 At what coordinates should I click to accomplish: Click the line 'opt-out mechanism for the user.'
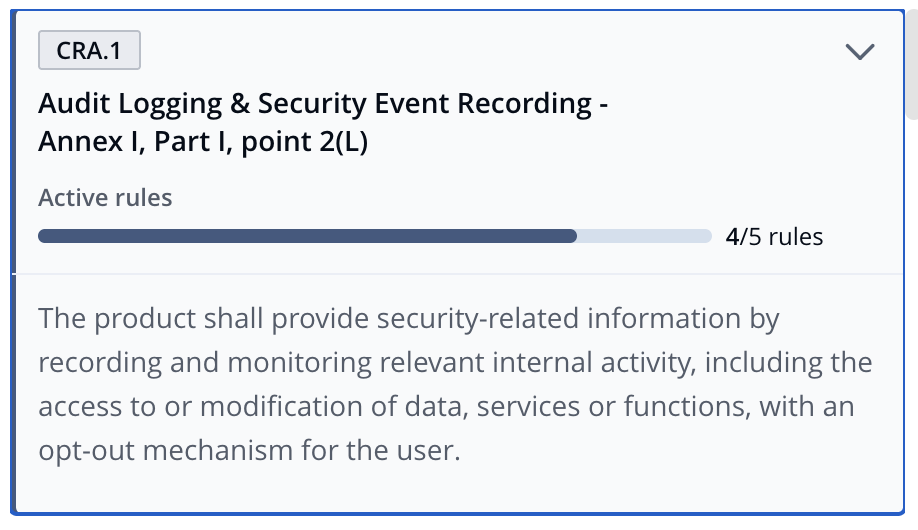(x=249, y=450)
